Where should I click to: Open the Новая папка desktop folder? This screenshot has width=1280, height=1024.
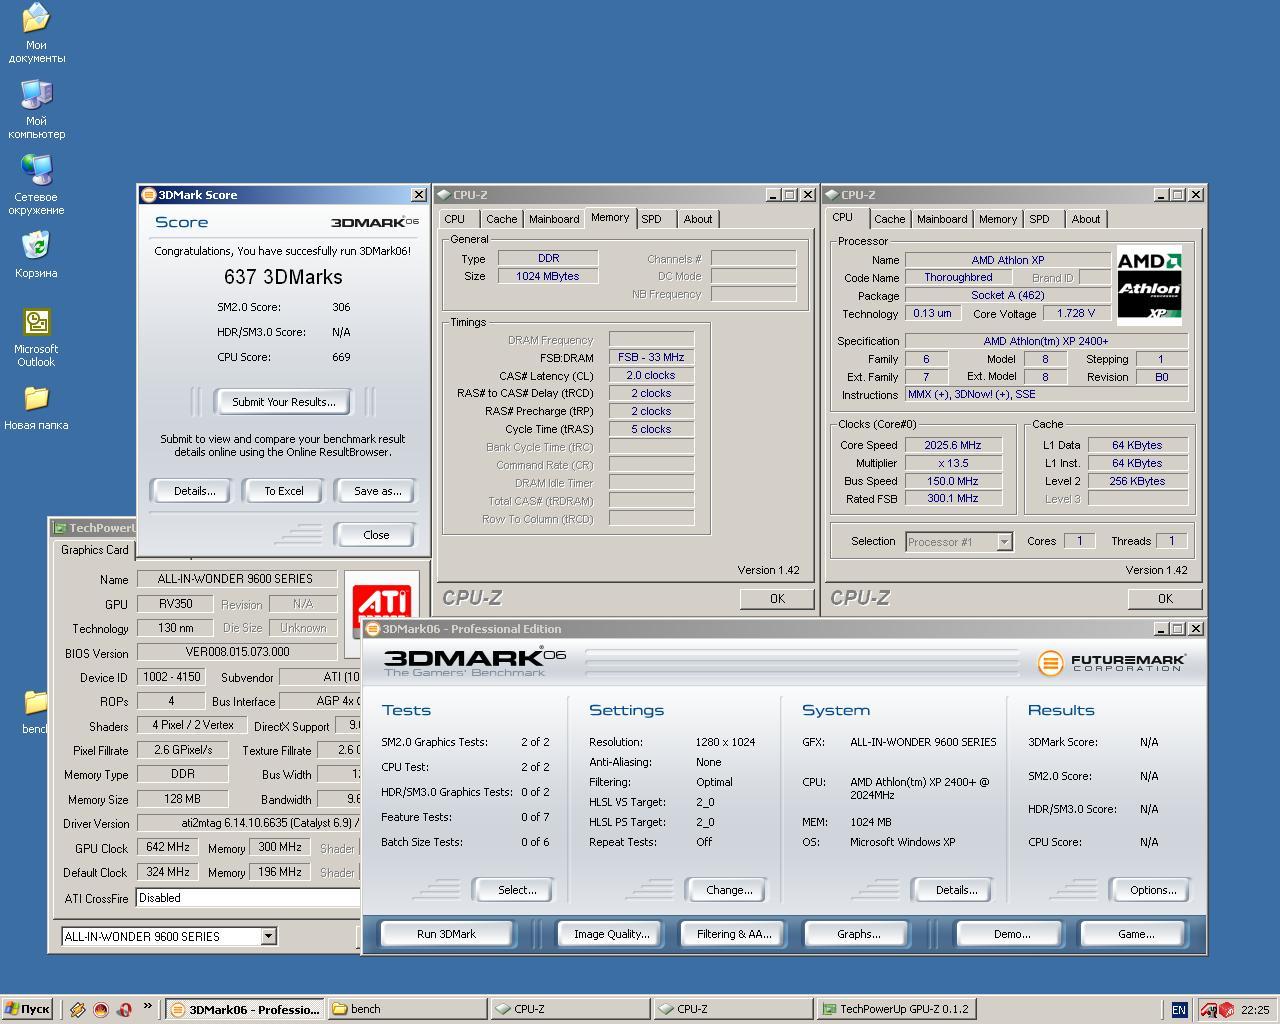(x=36, y=408)
